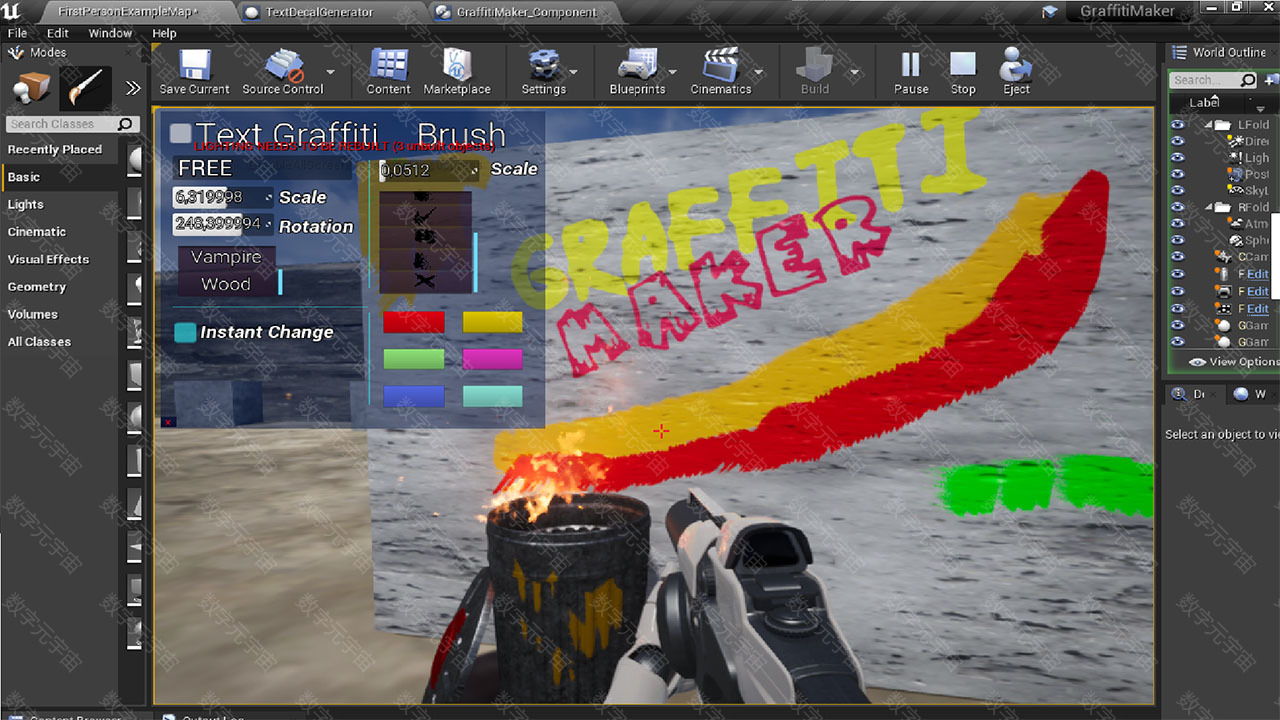Select the Paint mode brush icon
Viewport: 1280px width, 720px height.
[x=85, y=89]
